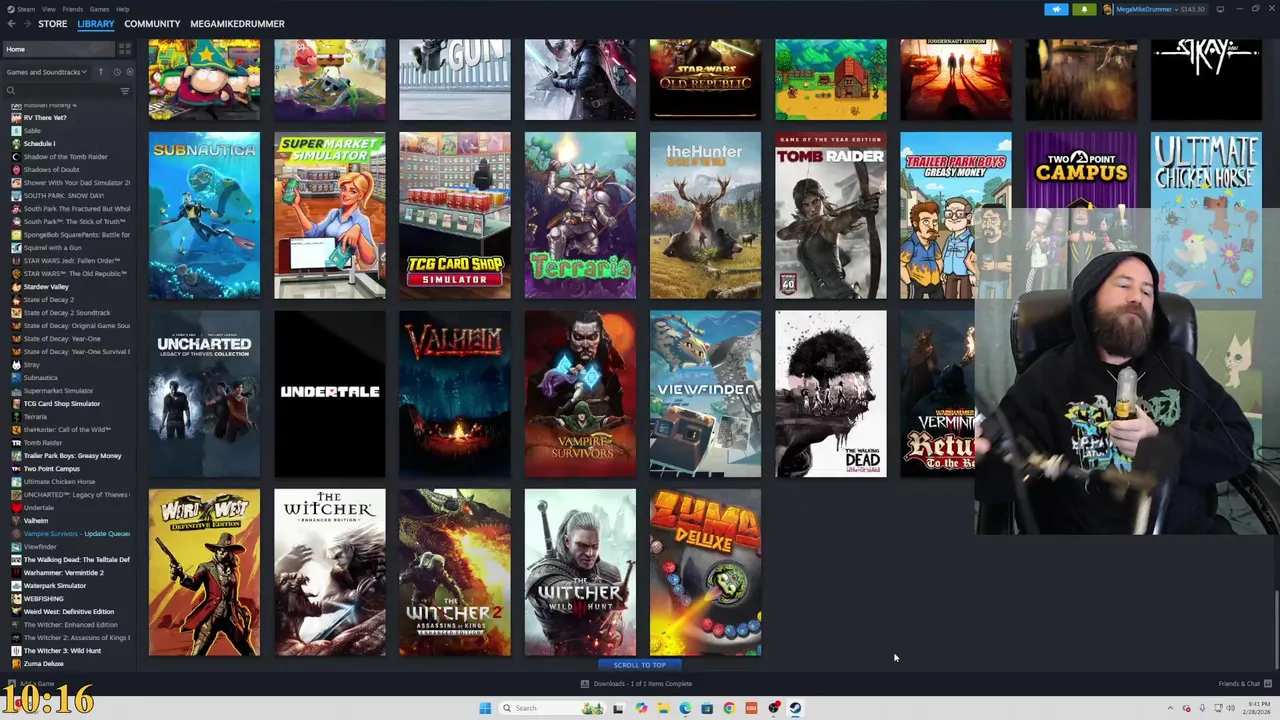Click the Home button in sidebar
The width and height of the screenshot is (1280, 720).
(58, 49)
